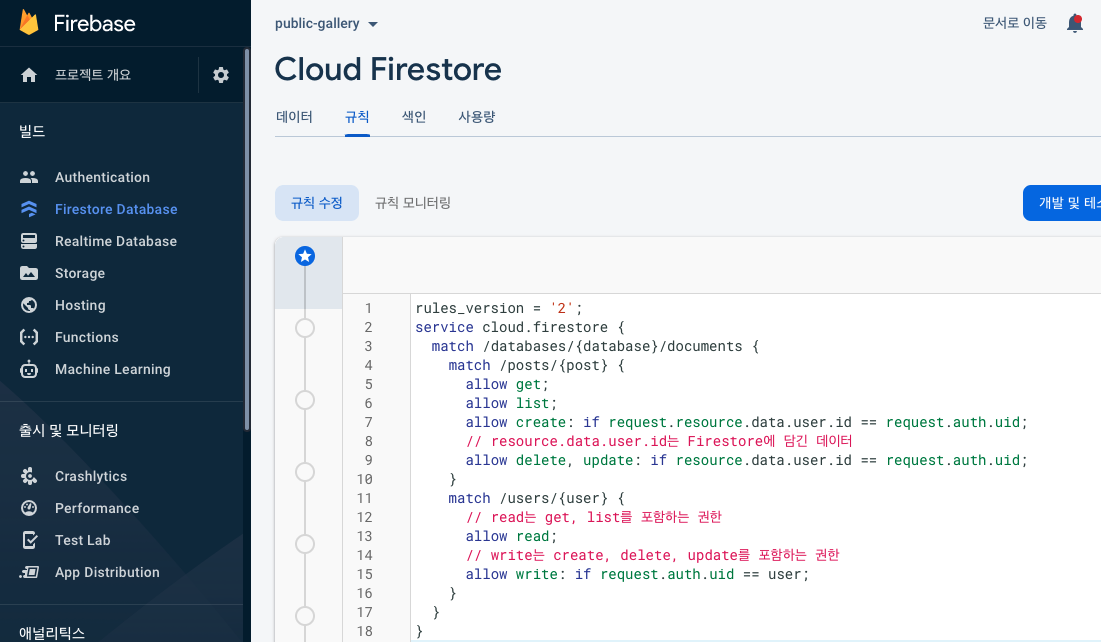Image resolution: width=1101 pixels, height=642 pixels.
Task: Click the 출시 및 모니터링 section heading
Action: tap(69, 430)
